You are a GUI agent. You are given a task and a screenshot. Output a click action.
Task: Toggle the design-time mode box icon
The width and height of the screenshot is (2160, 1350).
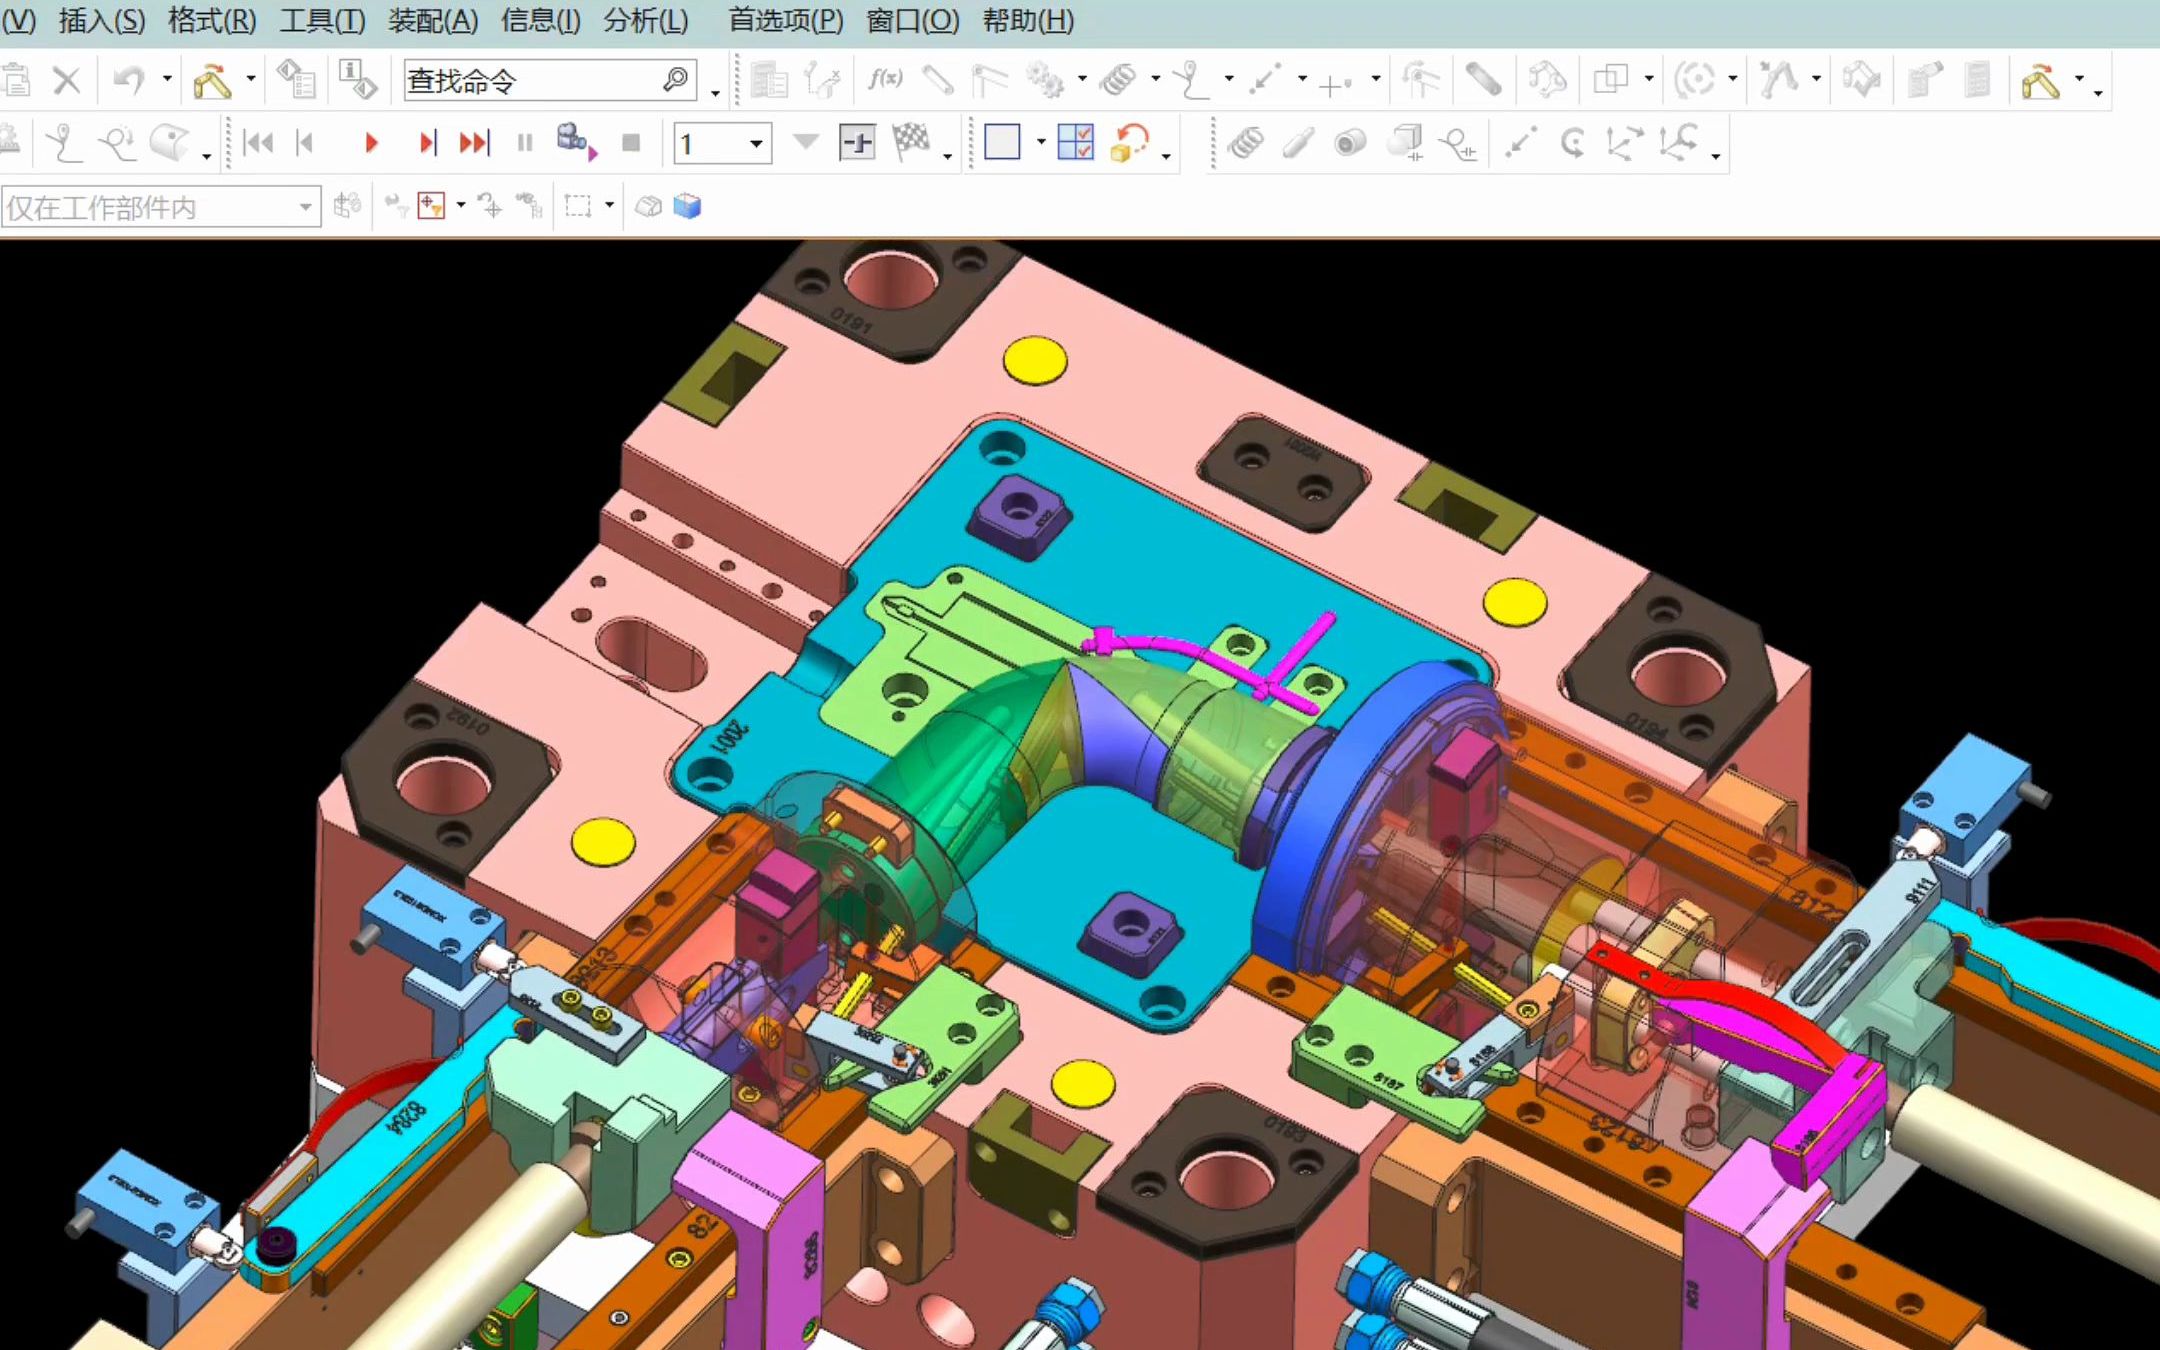coord(1001,142)
